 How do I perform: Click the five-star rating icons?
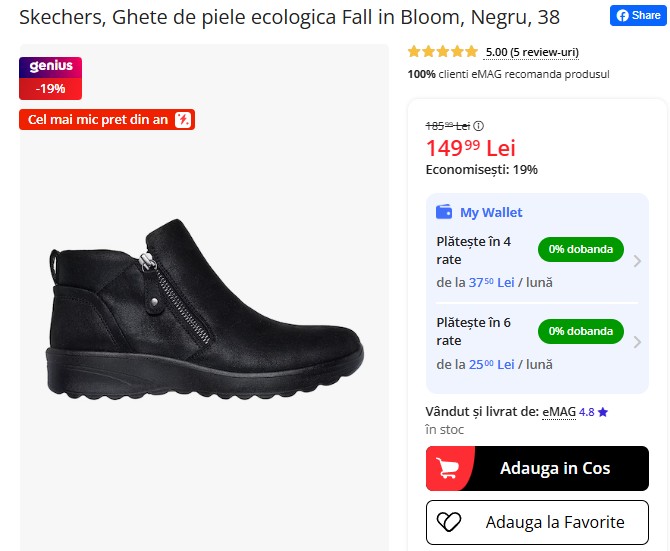pos(443,52)
